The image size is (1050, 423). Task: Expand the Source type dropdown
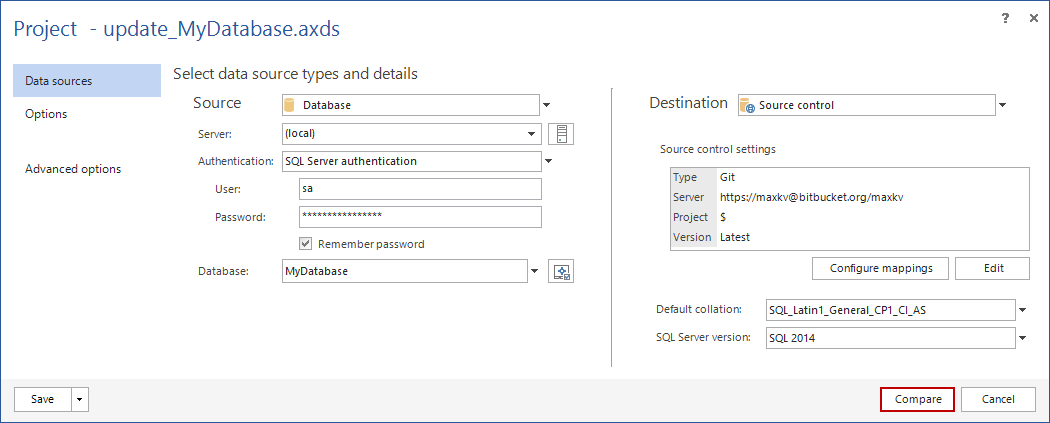click(x=547, y=105)
